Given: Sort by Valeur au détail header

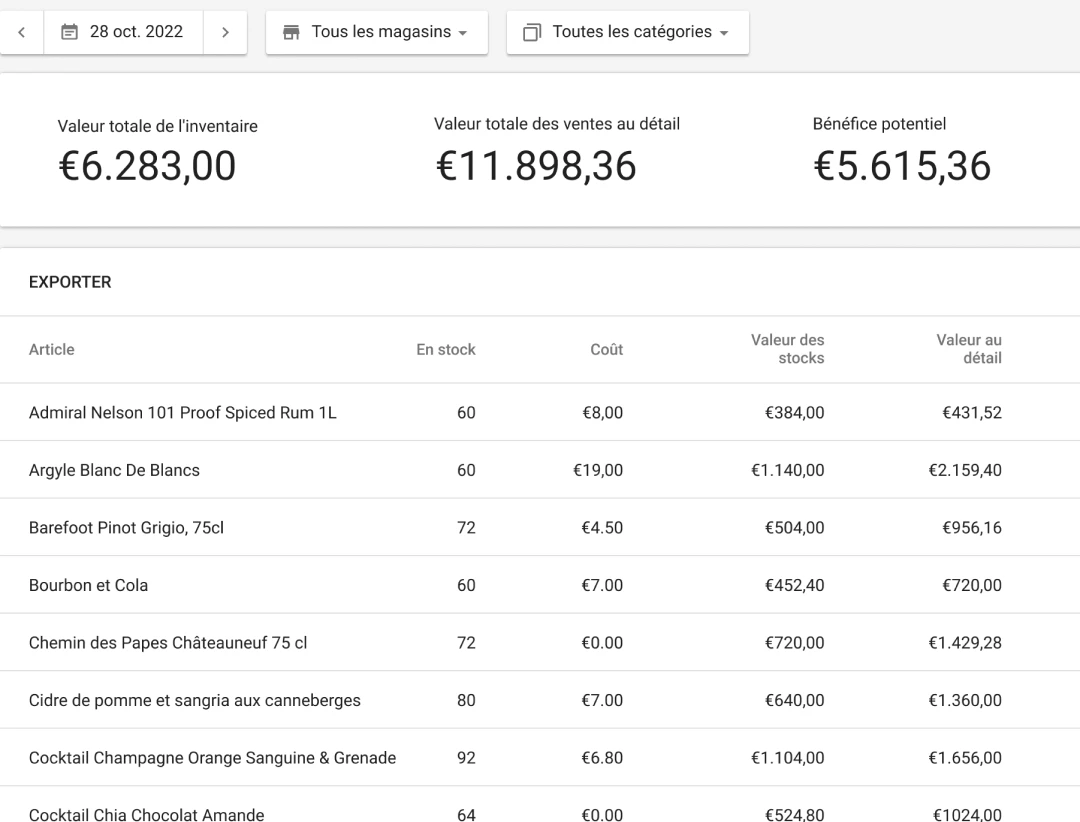Looking at the screenshot, I should (x=969, y=349).
